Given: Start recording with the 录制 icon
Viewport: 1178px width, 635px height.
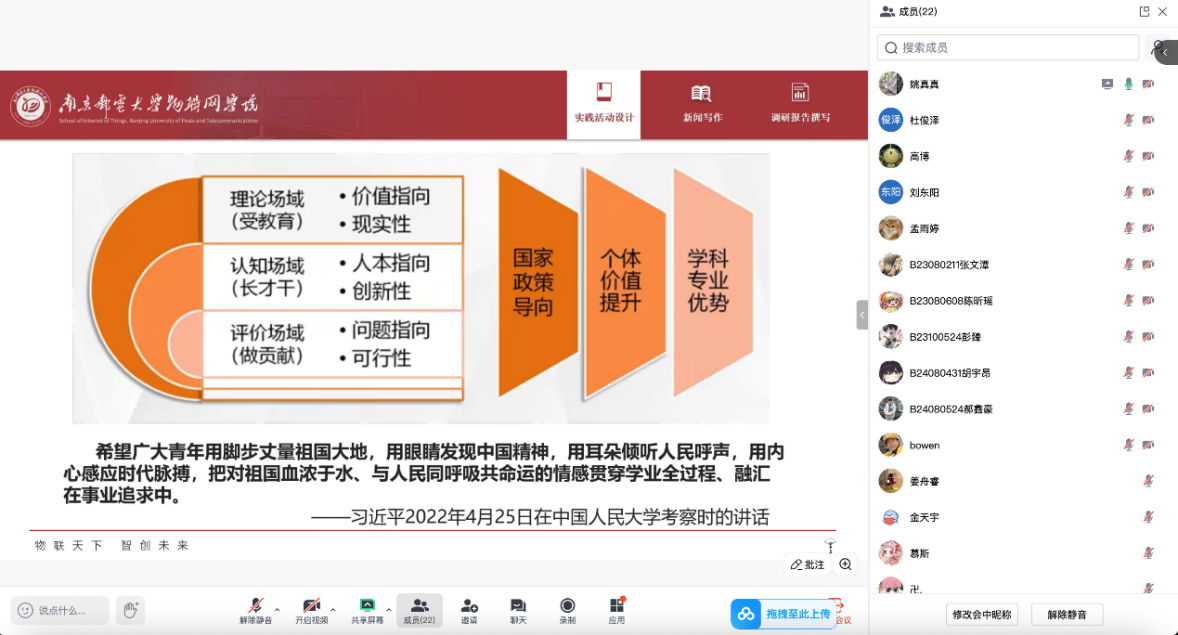Looking at the screenshot, I should [567, 609].
